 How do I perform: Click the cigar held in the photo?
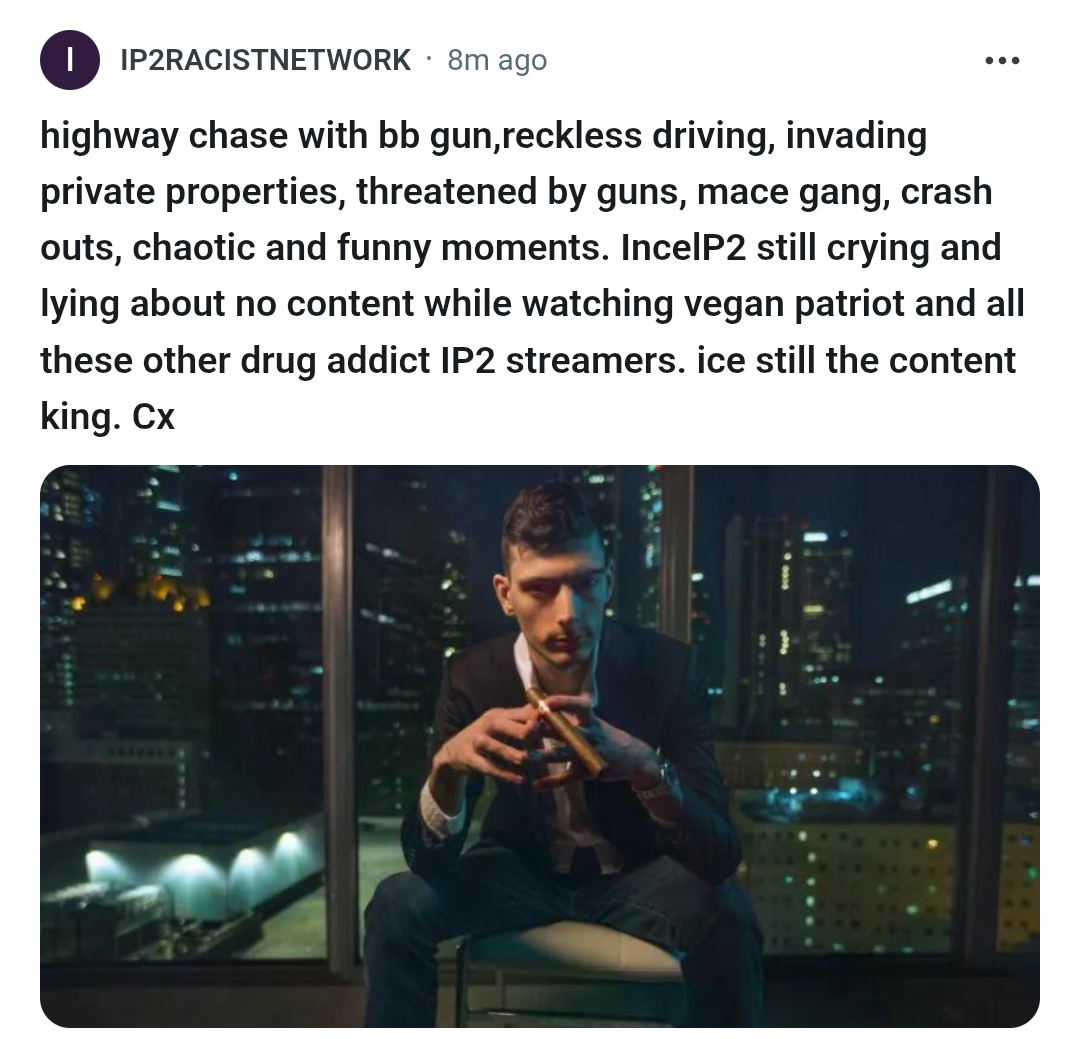(x=565, y=730)
